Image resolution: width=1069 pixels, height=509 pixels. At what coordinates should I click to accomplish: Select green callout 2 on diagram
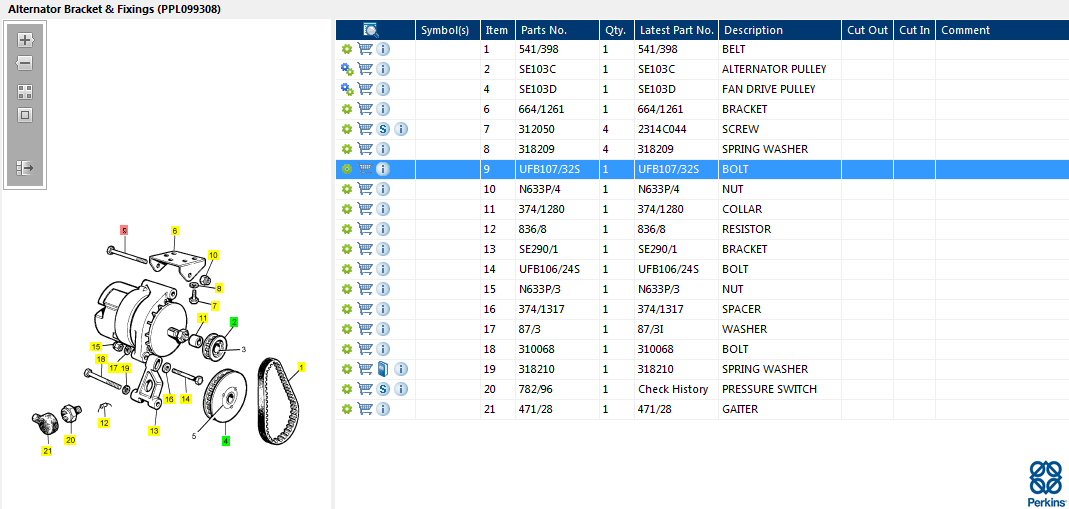pos(234,322)
